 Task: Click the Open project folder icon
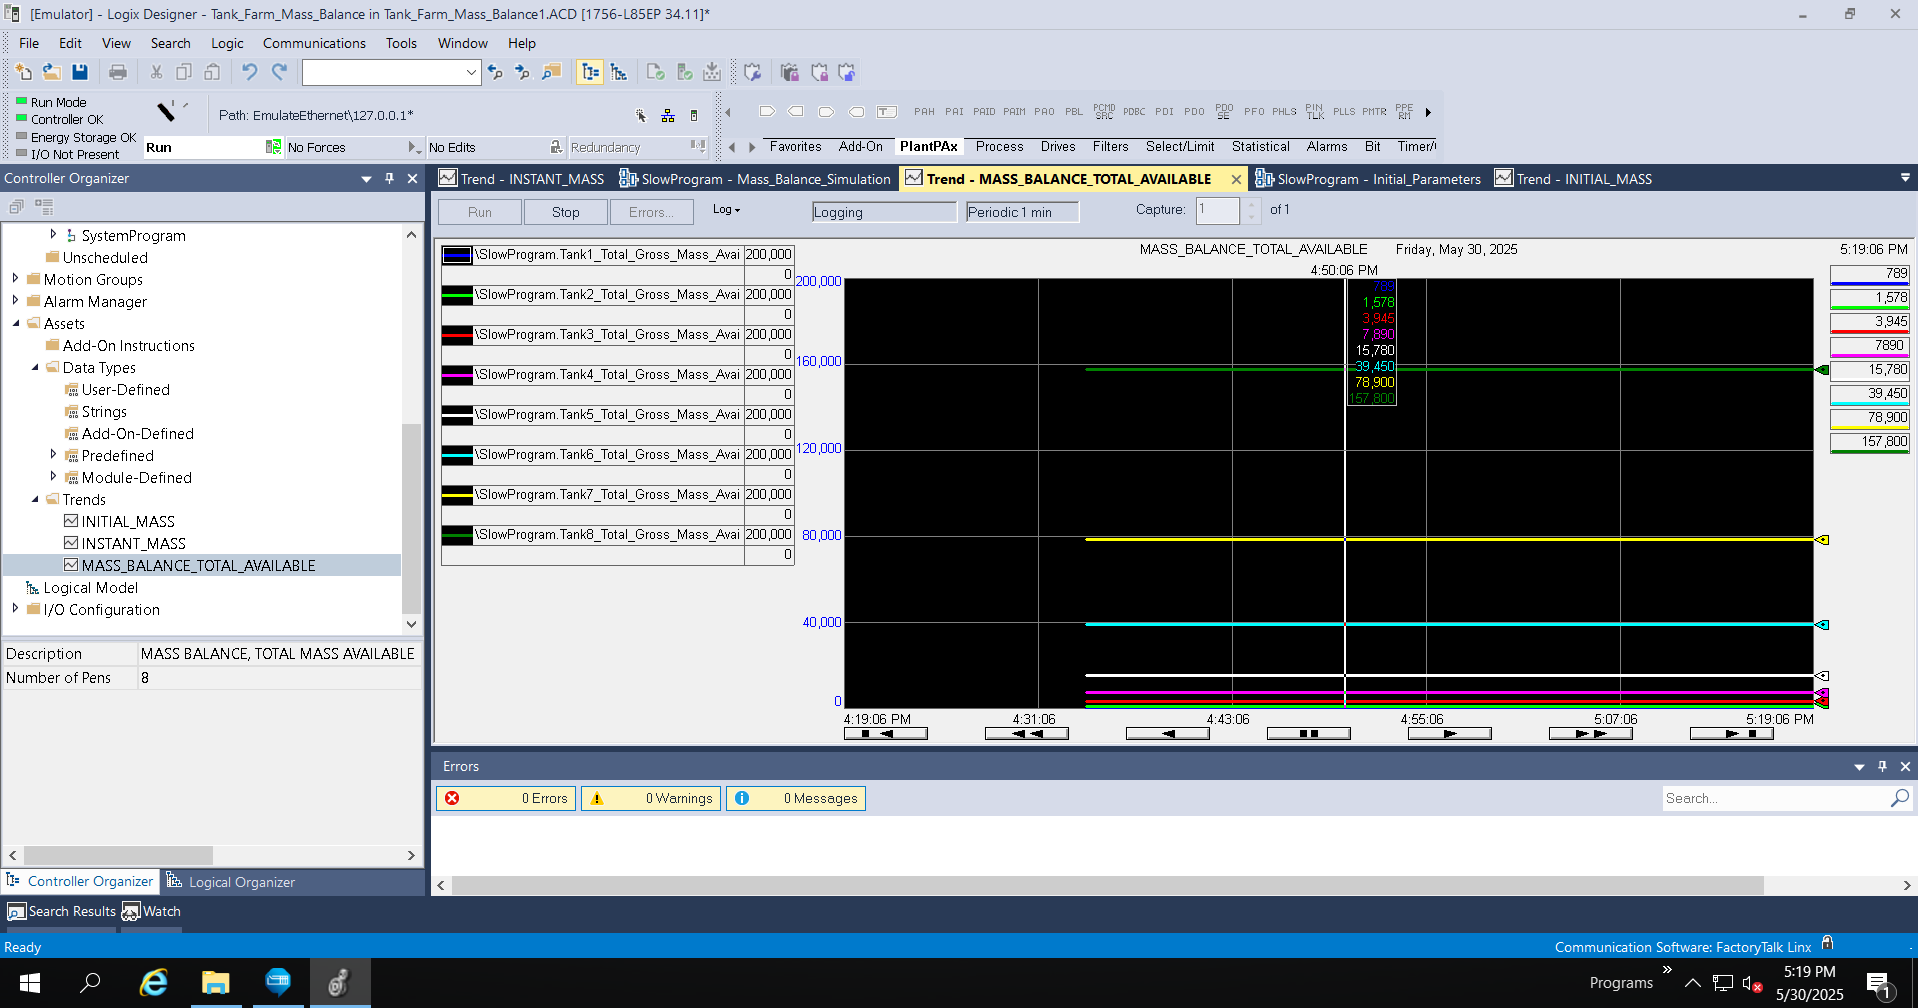(51, 72)
